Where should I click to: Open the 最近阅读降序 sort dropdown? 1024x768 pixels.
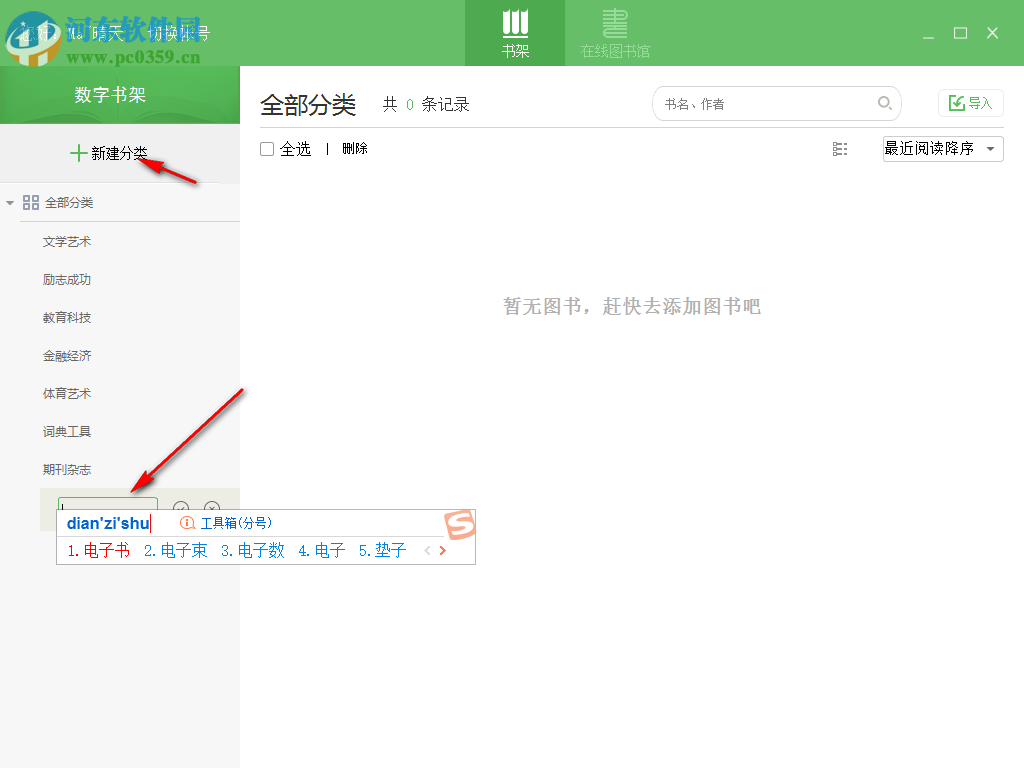point(941,148)
